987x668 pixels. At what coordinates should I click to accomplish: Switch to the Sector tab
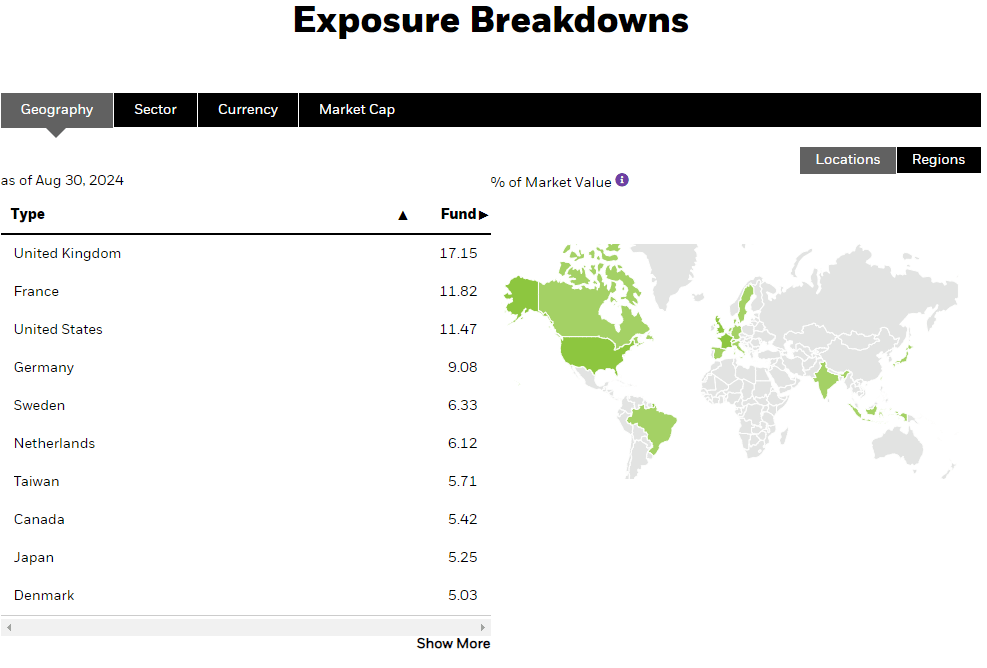click(x=155, y=109)
